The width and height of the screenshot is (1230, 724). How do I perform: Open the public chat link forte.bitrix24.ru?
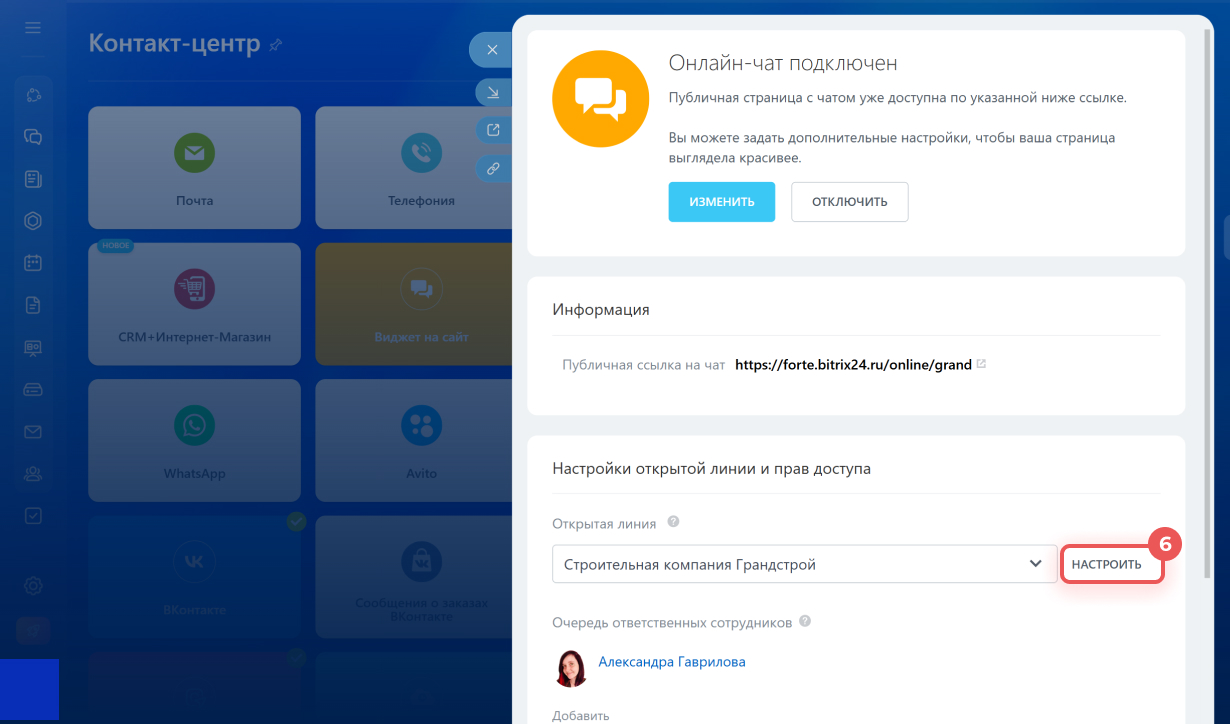click(853, 365)
